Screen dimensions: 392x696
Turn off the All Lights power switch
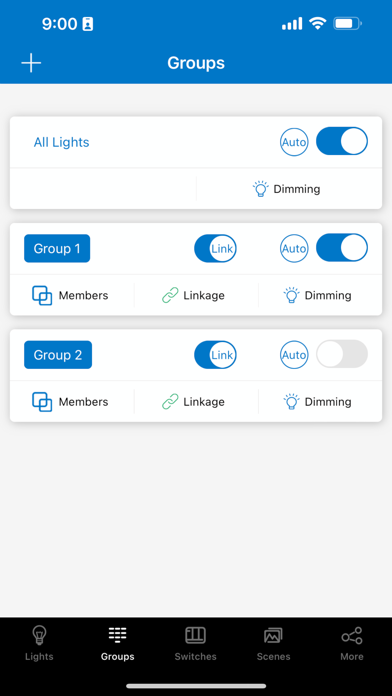click(x=342, y=141)
